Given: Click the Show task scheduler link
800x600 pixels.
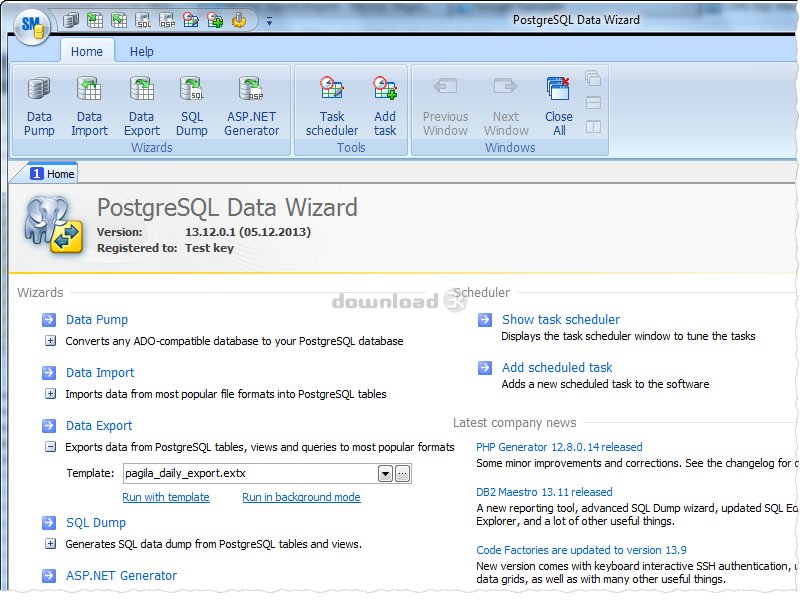Looking at the screenshot, I should [561, 320].
